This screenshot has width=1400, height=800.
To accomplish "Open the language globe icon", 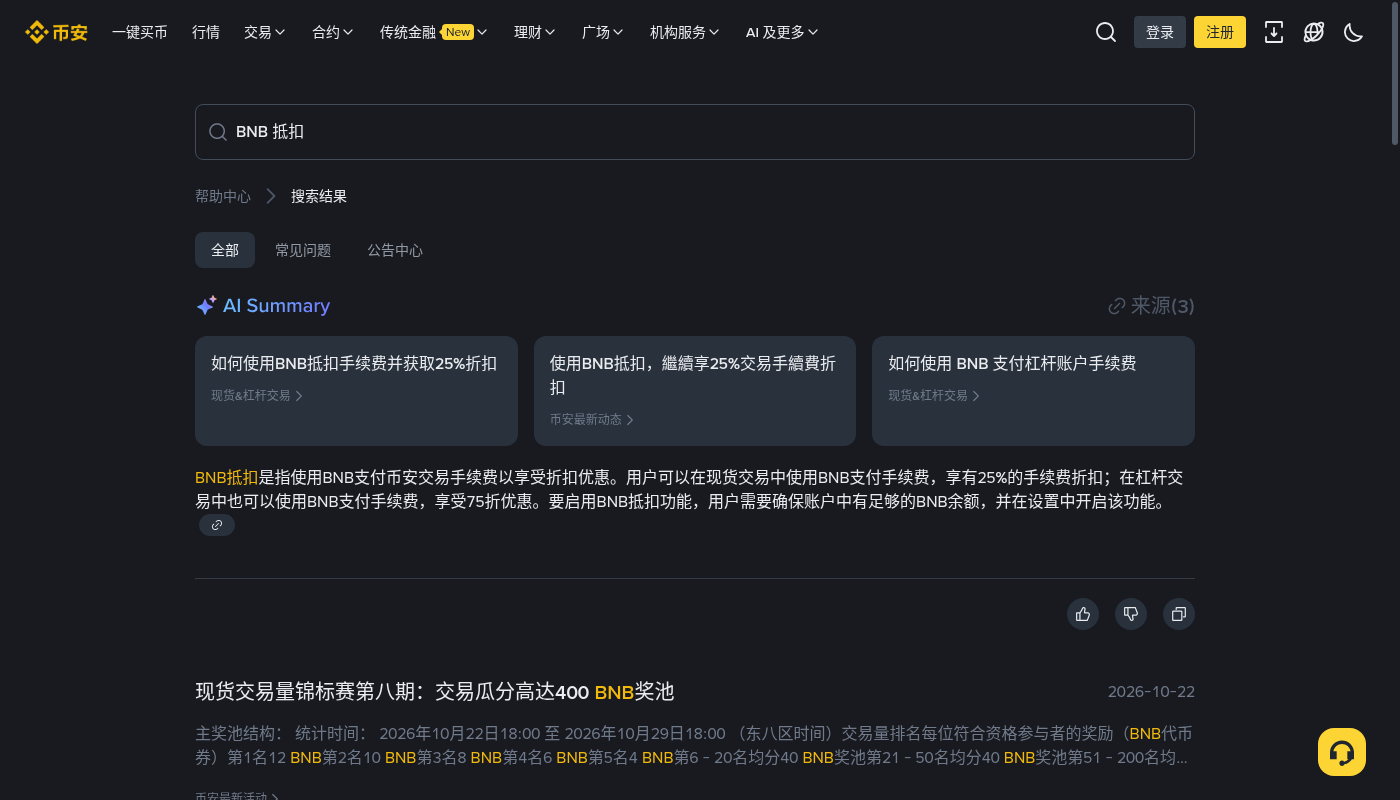I will 1314,32.
